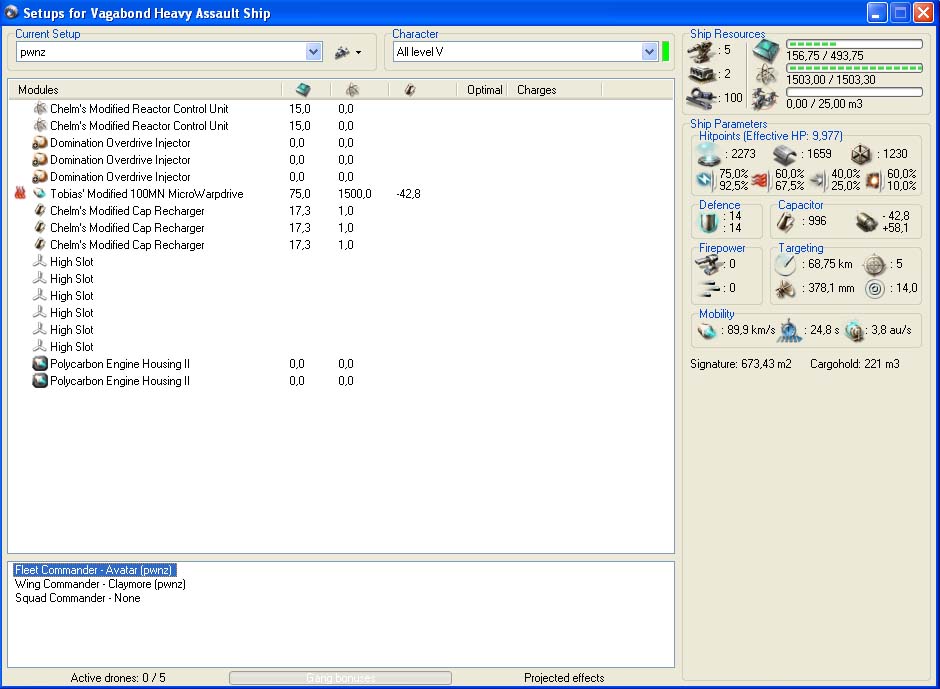Click the capacitor capacity icon
The image size is (940, 689).
tap(785, 222)
